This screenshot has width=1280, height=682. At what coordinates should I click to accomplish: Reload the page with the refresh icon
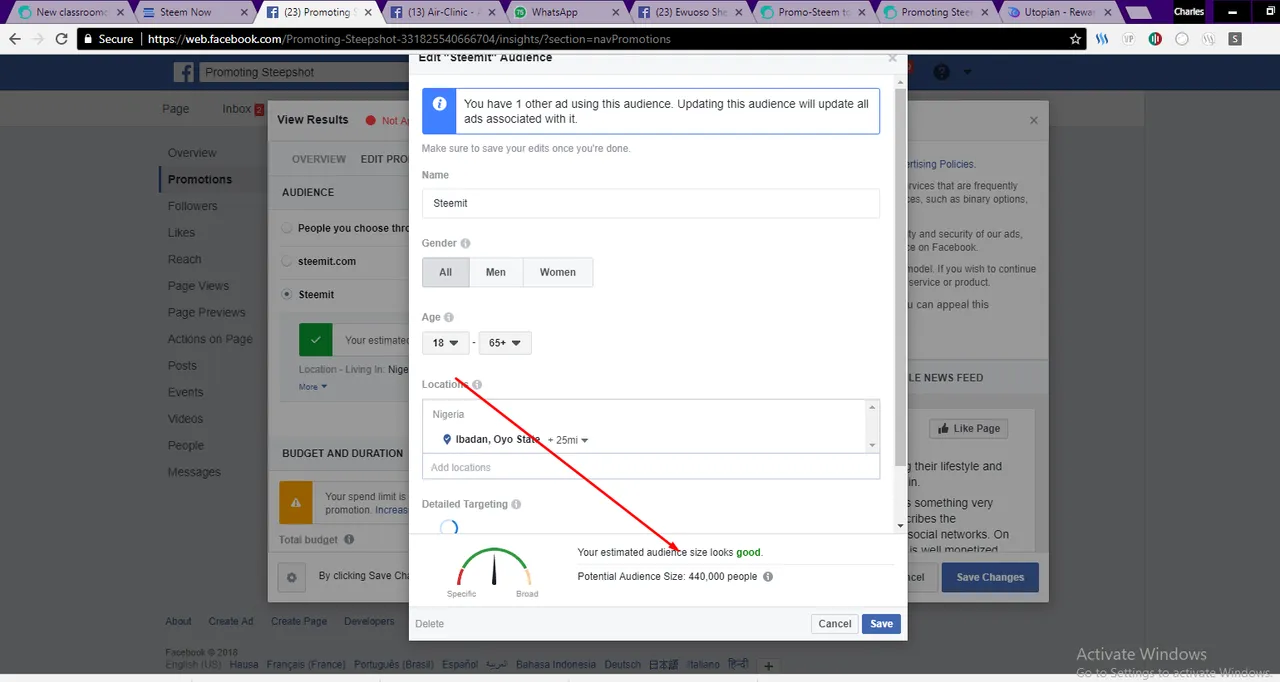(62, 39)
